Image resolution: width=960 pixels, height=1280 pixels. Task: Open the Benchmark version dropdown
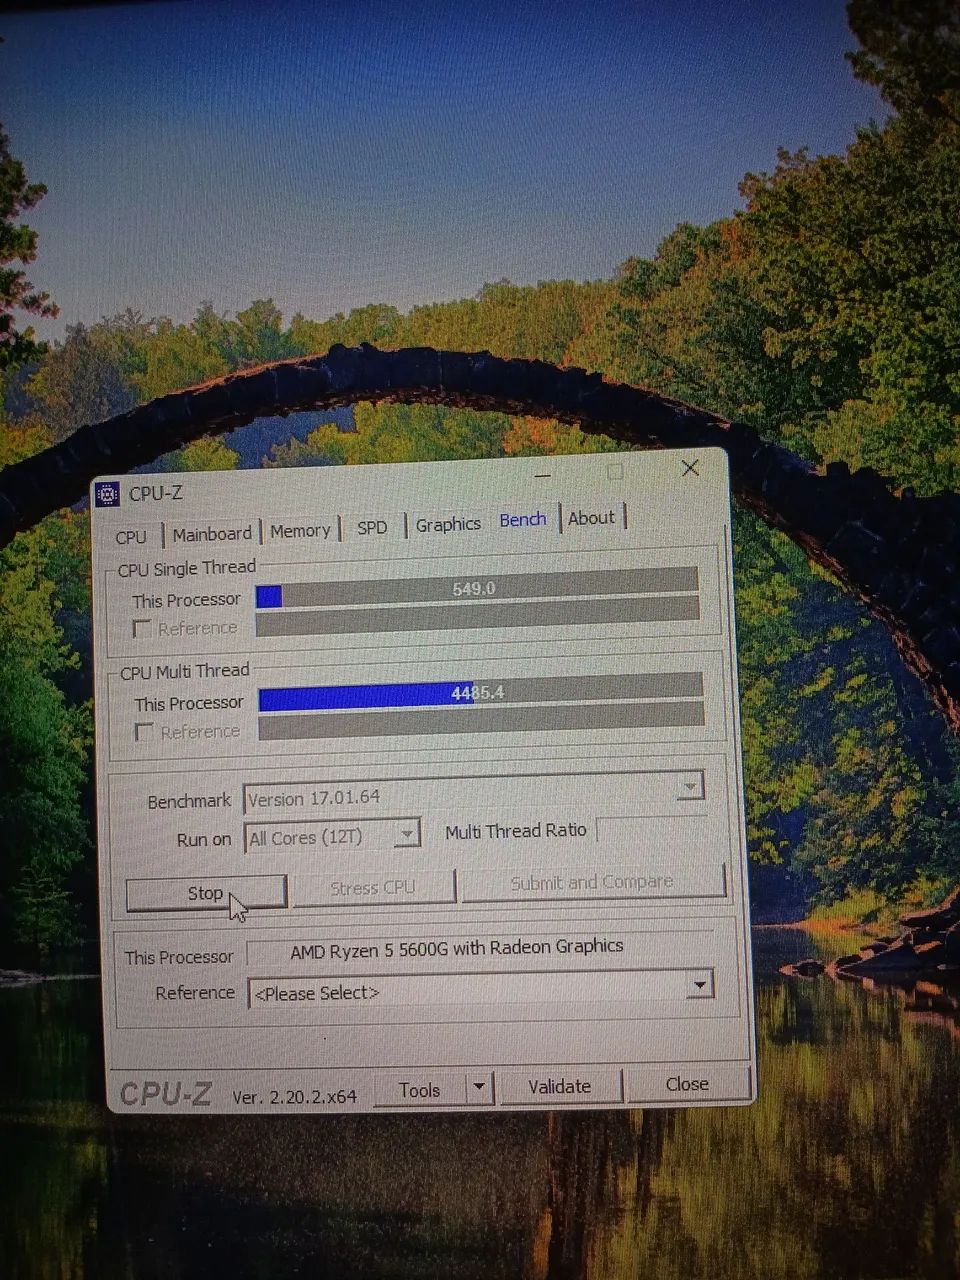689,788
